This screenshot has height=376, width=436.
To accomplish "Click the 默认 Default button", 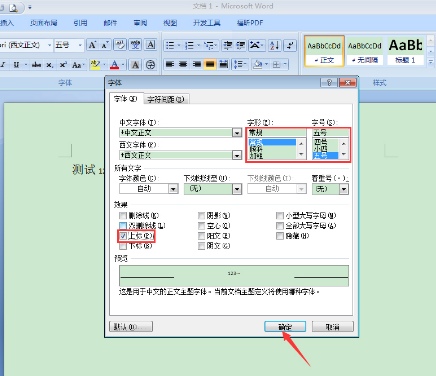I will [x=131, y=327].
